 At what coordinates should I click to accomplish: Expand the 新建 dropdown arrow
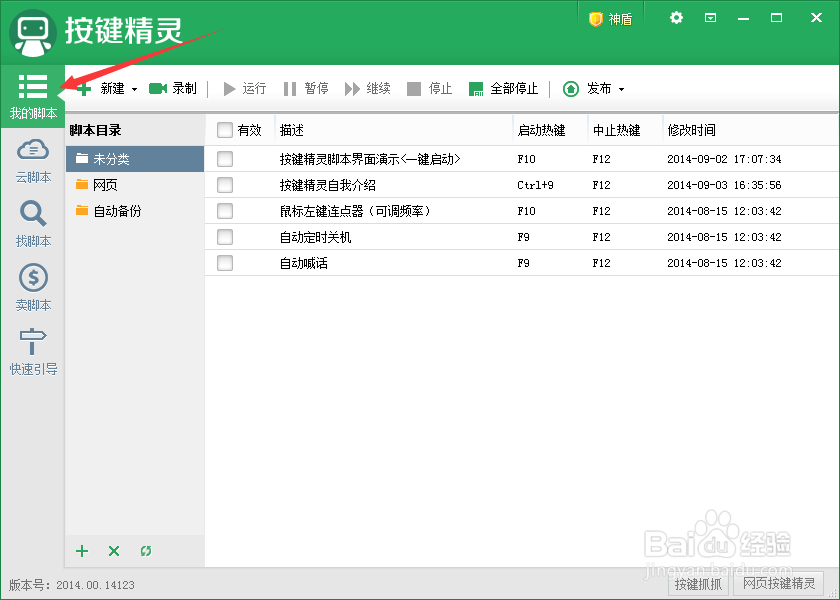(x=134, y=89)
